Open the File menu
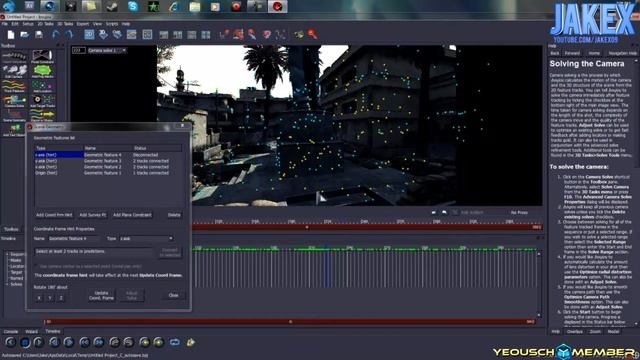 click(x=4, y=24)
